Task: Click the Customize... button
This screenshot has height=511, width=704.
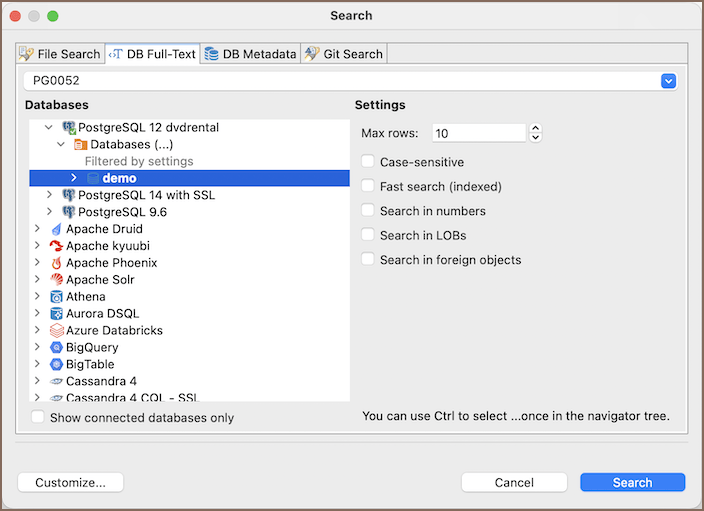Action: coord(70,482)
